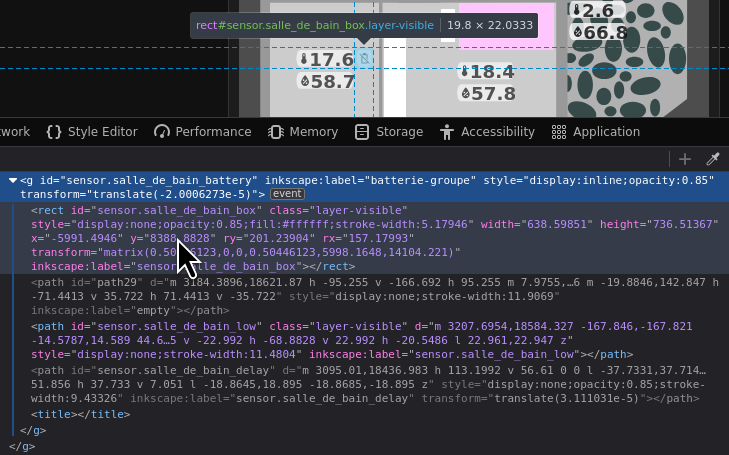Image resolution: width=729 pixels, height=455 pixels.
Task: Click the water drop icon beside 66.8
Action: pos(578,32)
